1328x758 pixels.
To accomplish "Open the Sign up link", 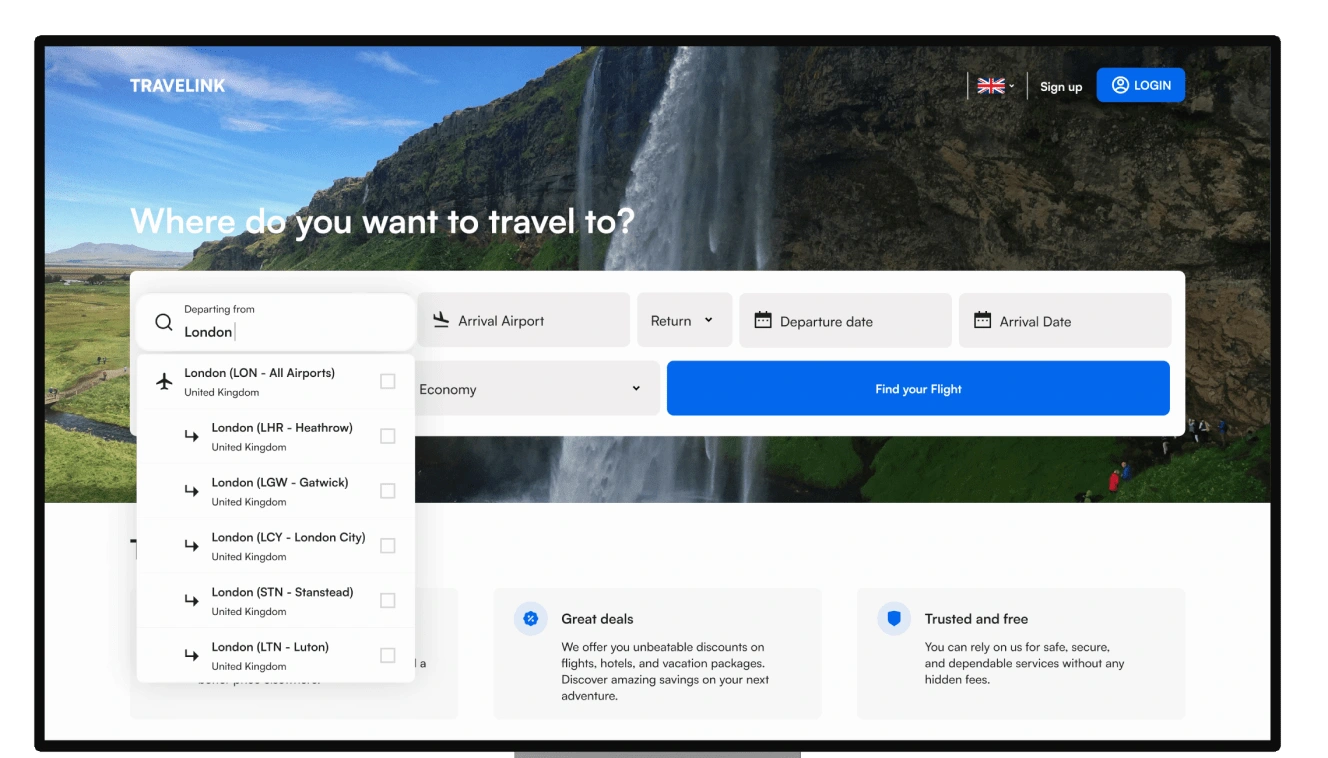I will [x=1061, y=87].
